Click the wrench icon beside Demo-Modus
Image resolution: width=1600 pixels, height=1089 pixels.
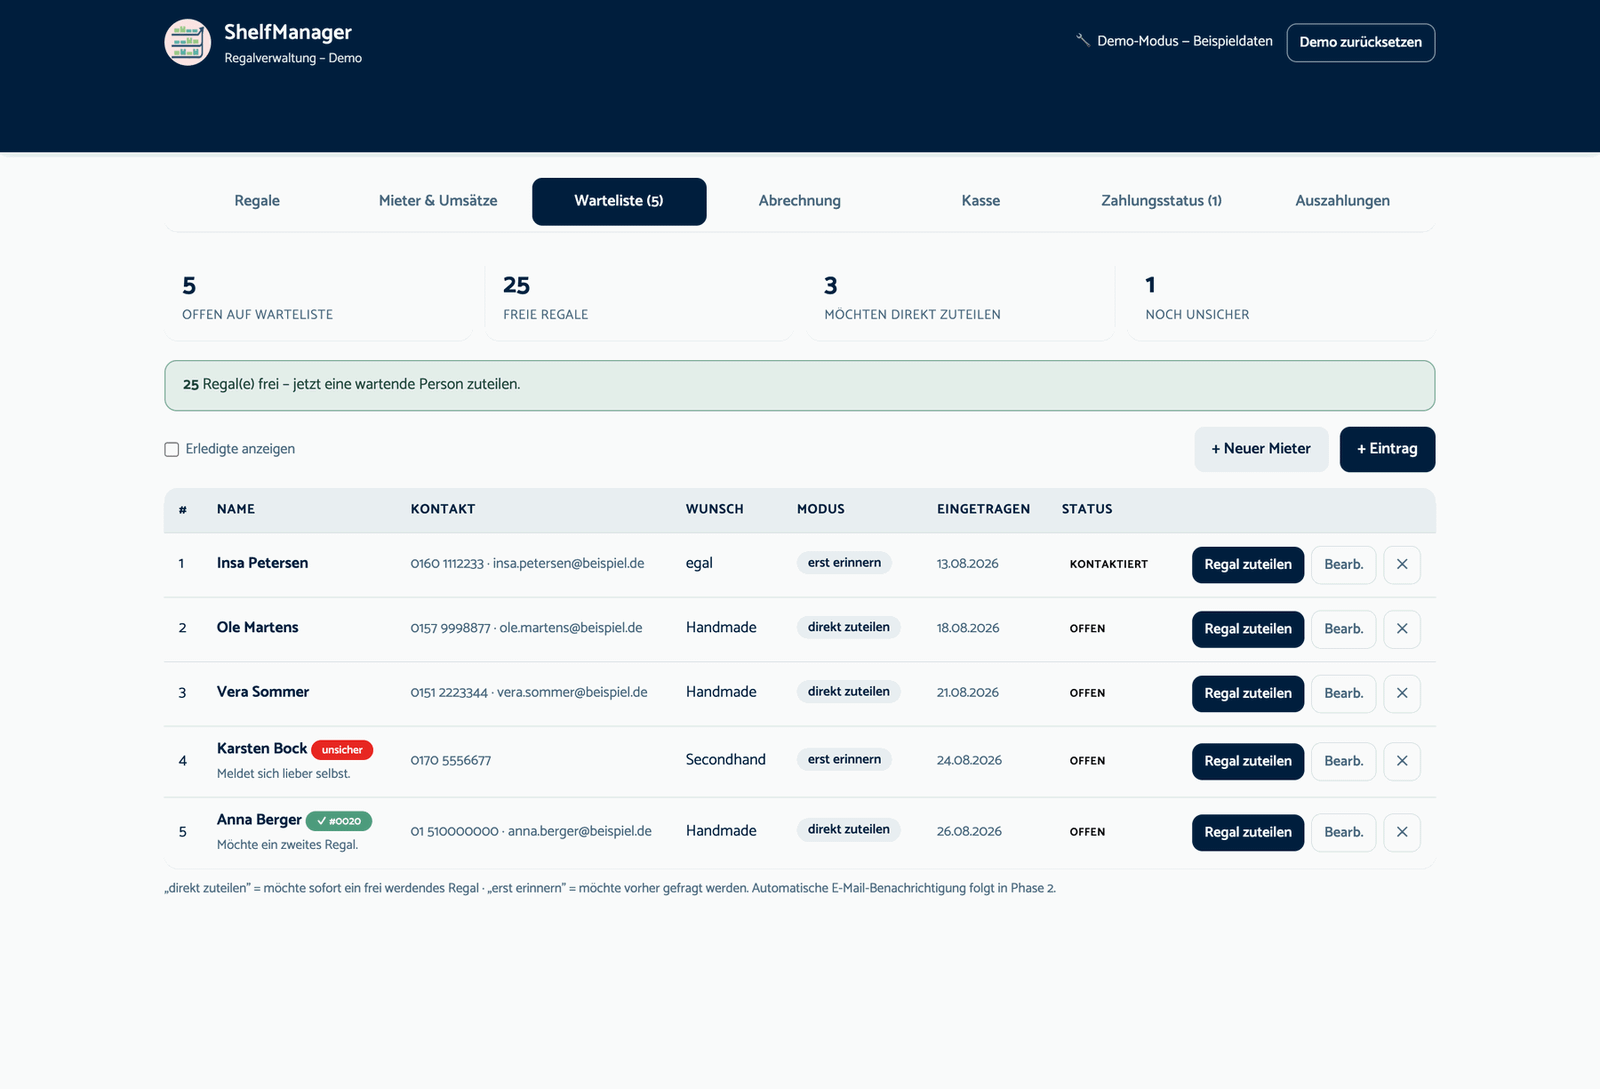(1082, 41)
